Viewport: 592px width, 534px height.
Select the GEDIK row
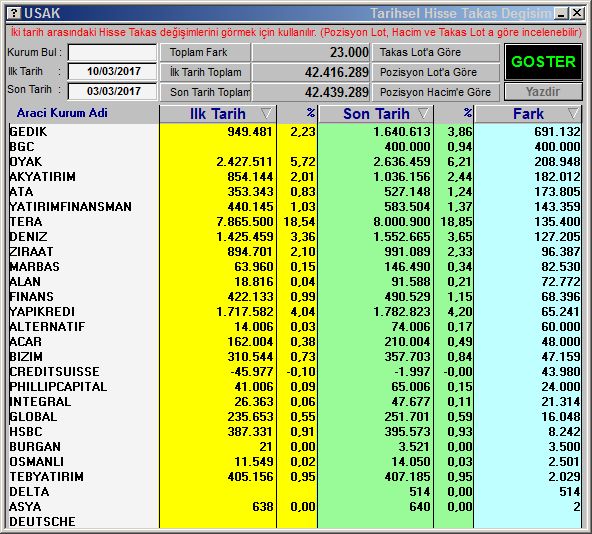pyautogui.click(x=295, y=131)
